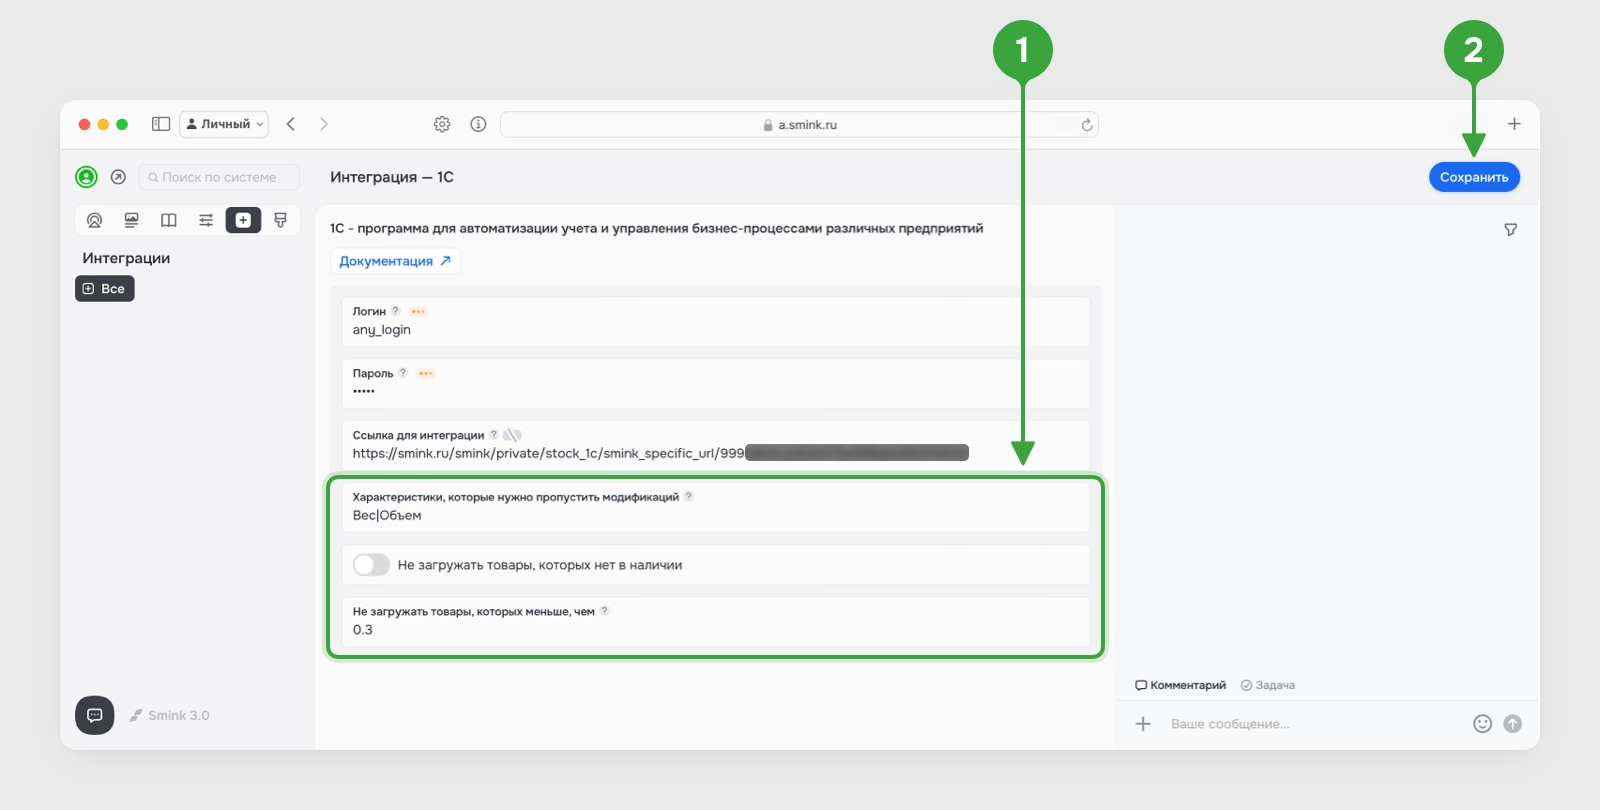This screenshot has width=1600, height=810.
Task: Click the help icon next to Пароль
Action: coord(403,373)
